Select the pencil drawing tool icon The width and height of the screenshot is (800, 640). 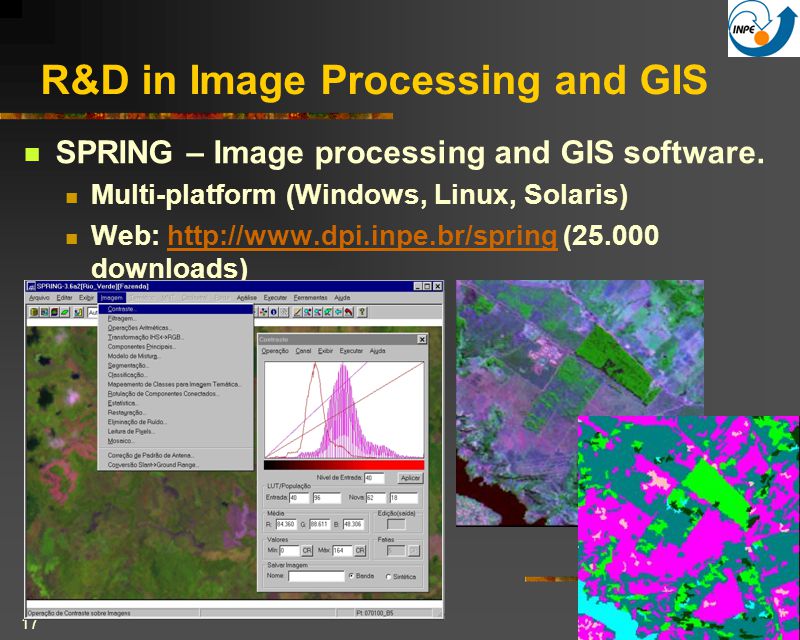pos(298,312)
